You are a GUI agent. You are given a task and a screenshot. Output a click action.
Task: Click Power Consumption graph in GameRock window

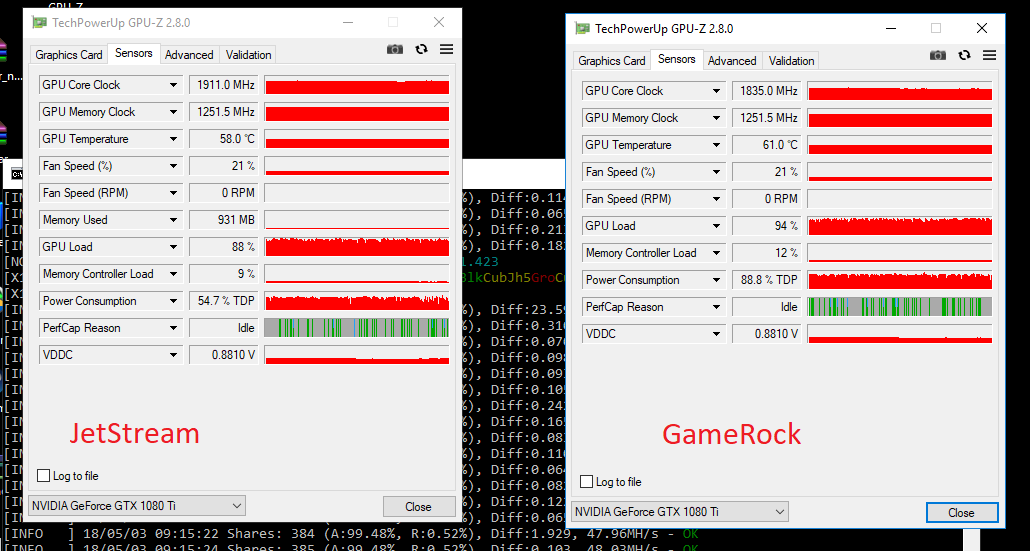[900, 280]
